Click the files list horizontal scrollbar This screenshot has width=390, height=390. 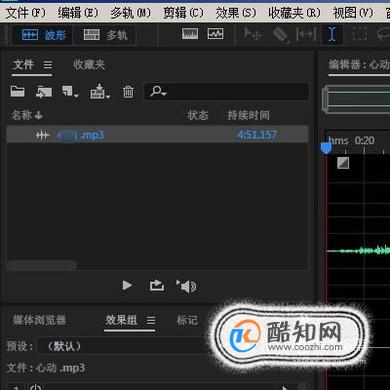click(42, 266)
